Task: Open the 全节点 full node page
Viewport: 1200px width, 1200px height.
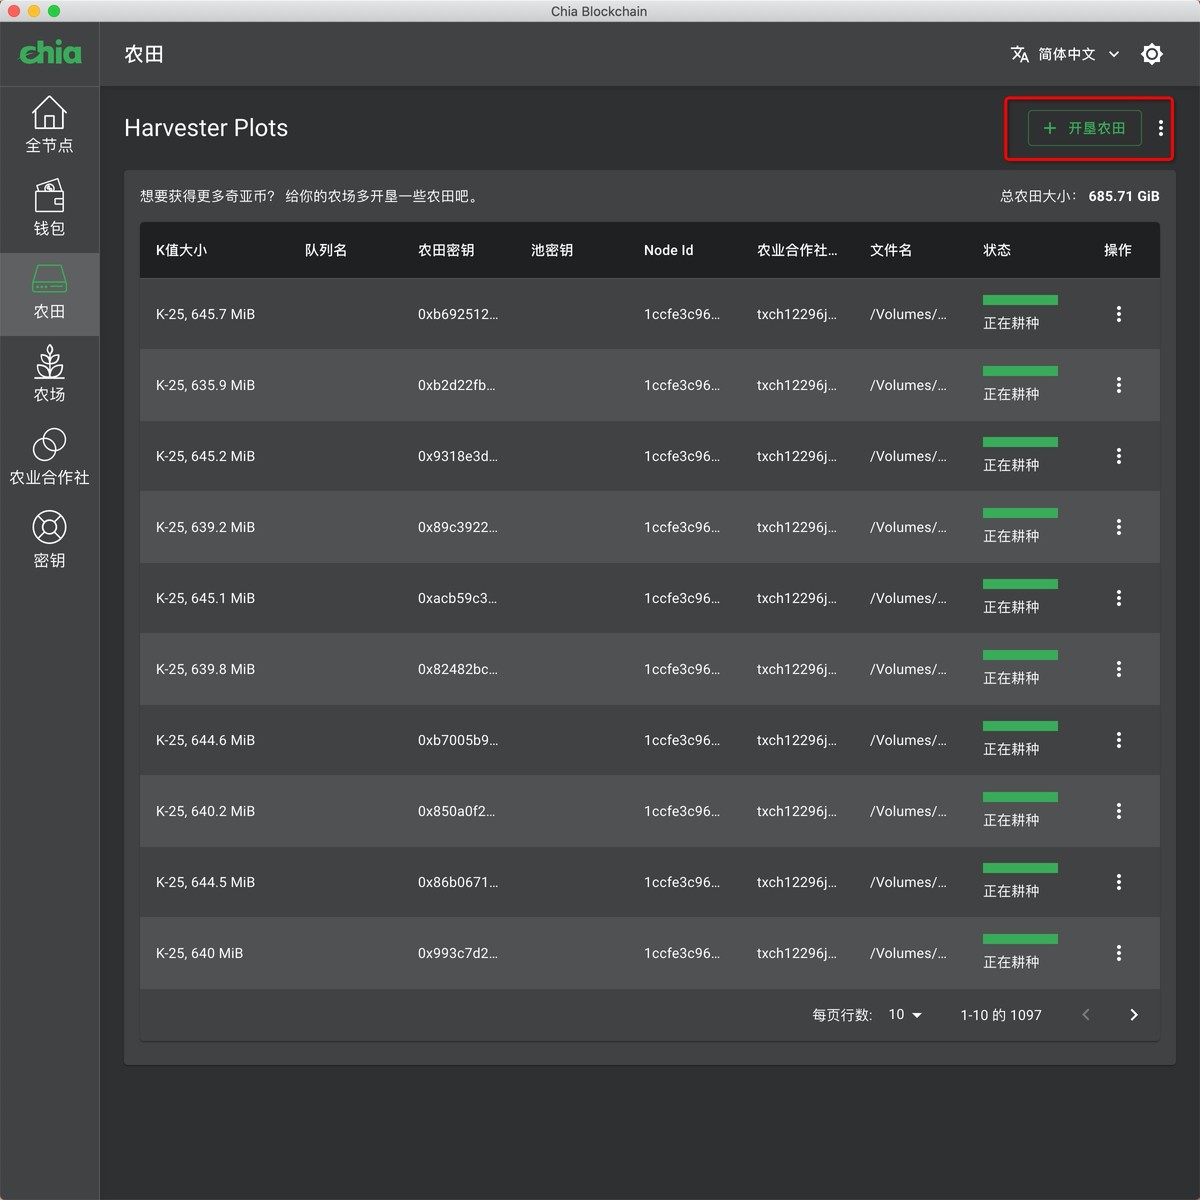Action: pos(49,125)
